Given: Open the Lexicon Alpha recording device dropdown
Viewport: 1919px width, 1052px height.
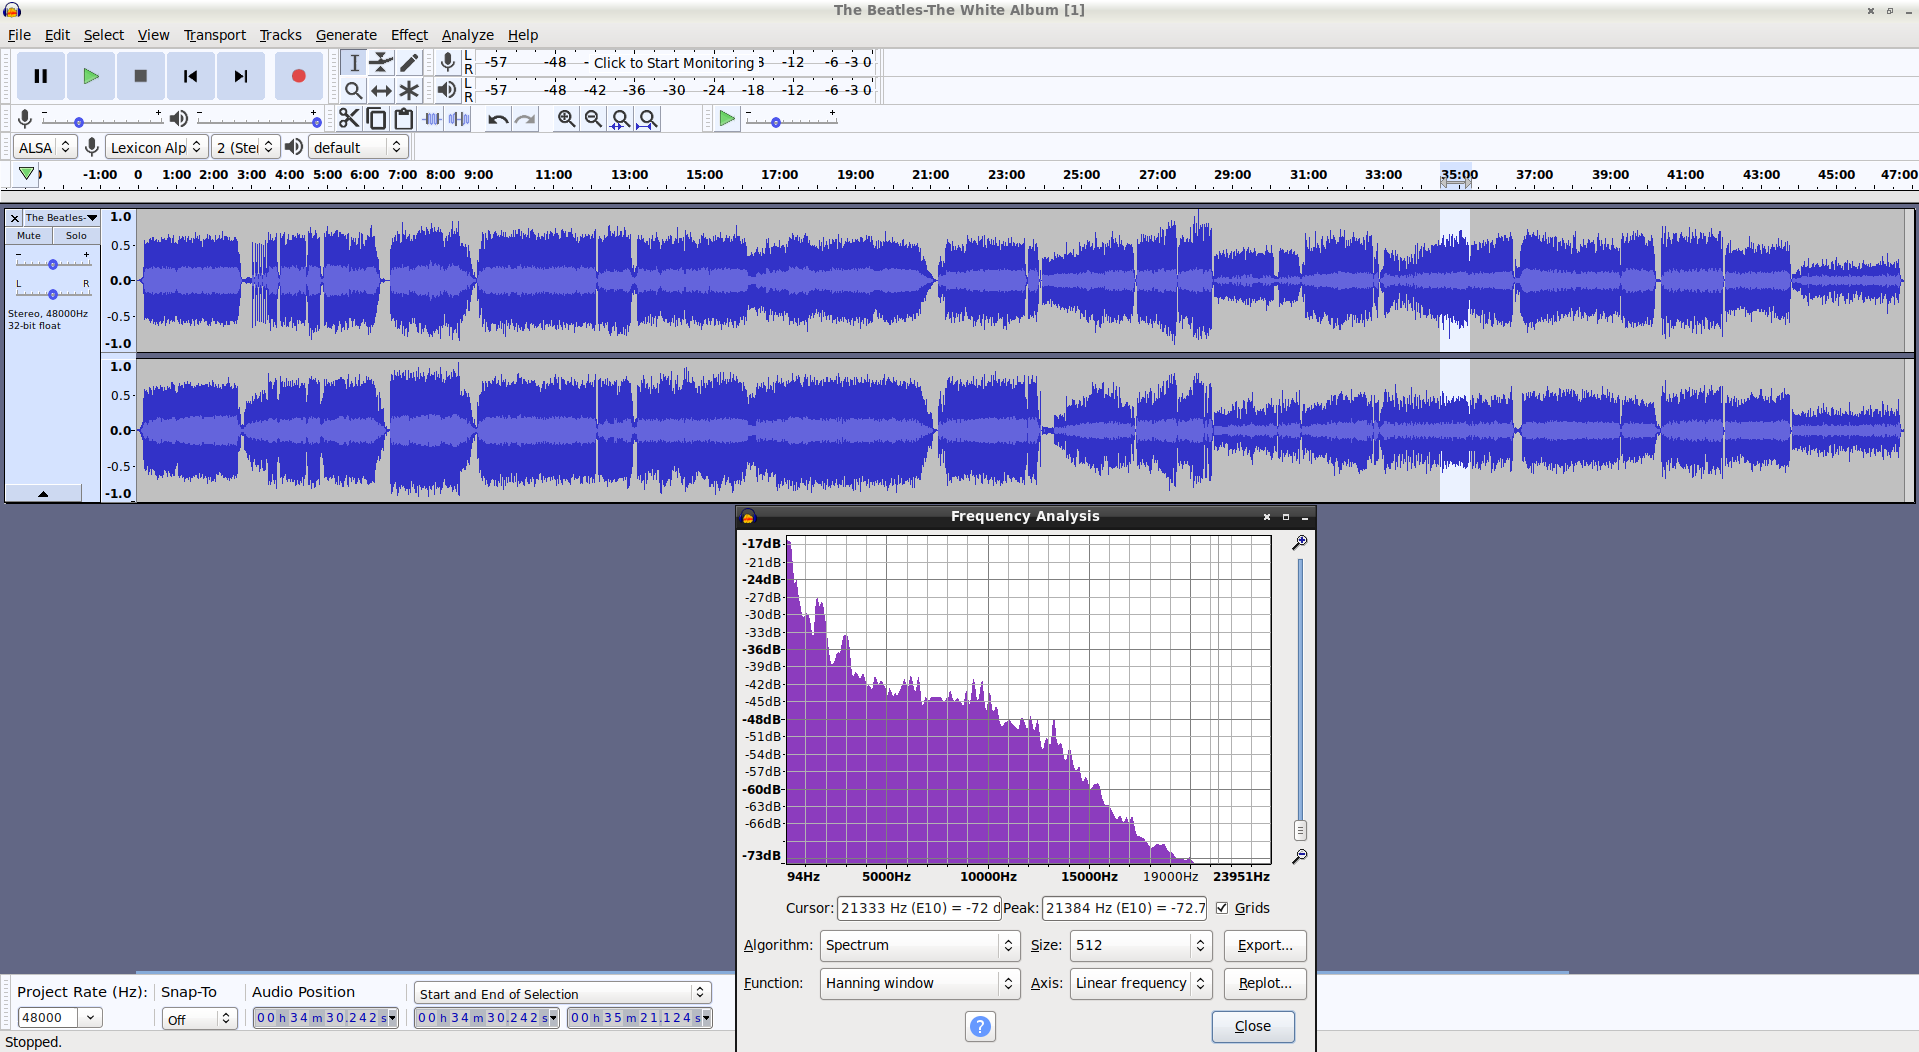Looking at the screenshot, I should click(x=156, y=147).
